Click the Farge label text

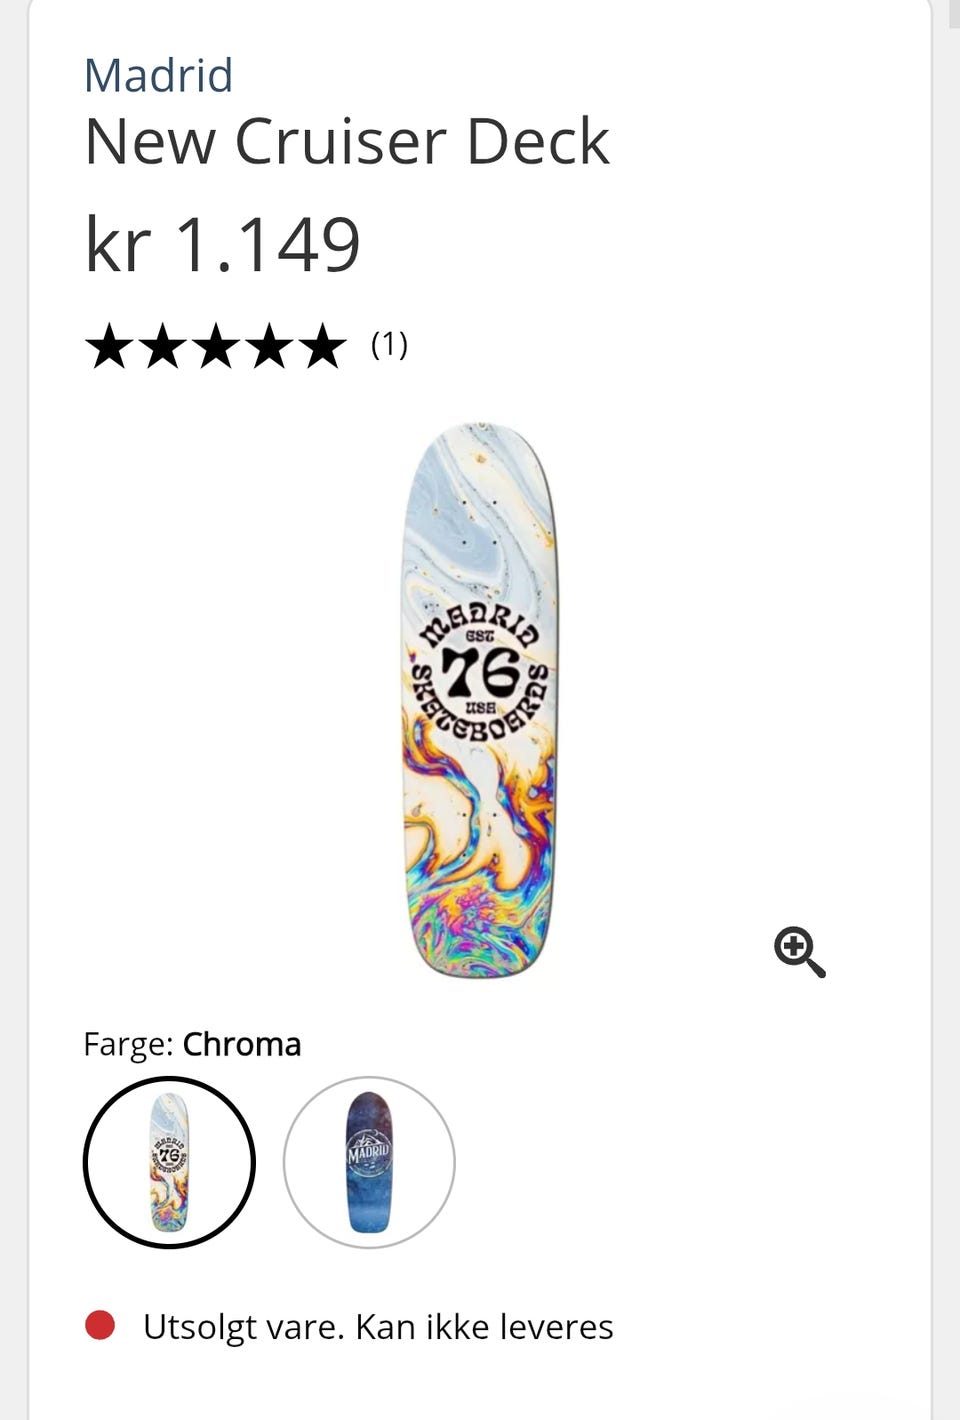(128, 1044)
